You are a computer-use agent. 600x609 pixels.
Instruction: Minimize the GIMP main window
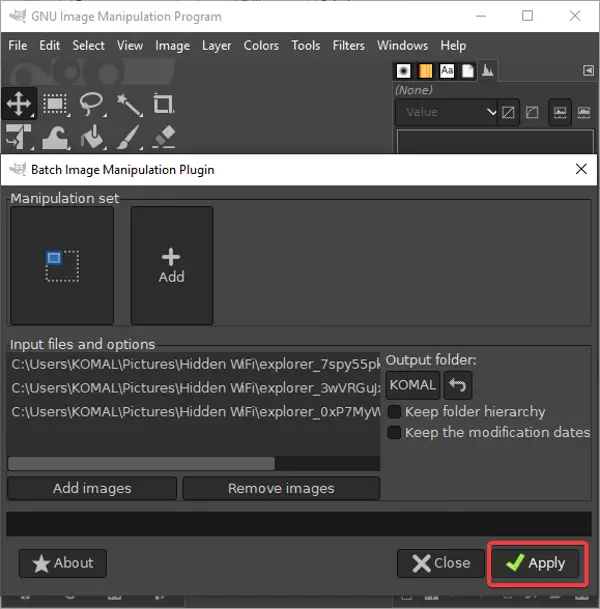point(481,16)
